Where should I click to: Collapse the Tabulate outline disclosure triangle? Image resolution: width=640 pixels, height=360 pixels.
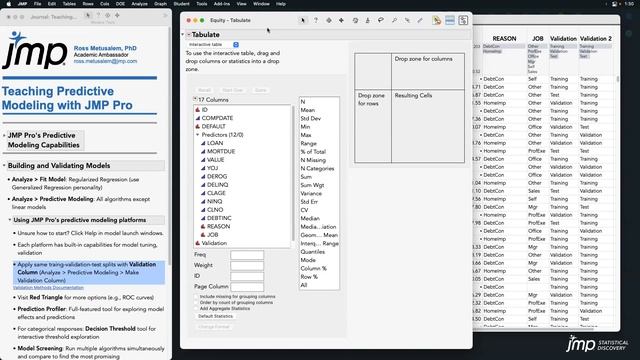coord(182,35)
